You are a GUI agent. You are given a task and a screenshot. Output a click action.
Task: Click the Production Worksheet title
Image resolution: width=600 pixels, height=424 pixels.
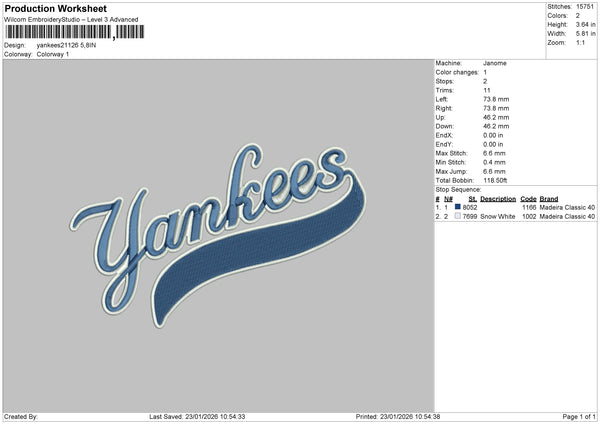[55, 8]
